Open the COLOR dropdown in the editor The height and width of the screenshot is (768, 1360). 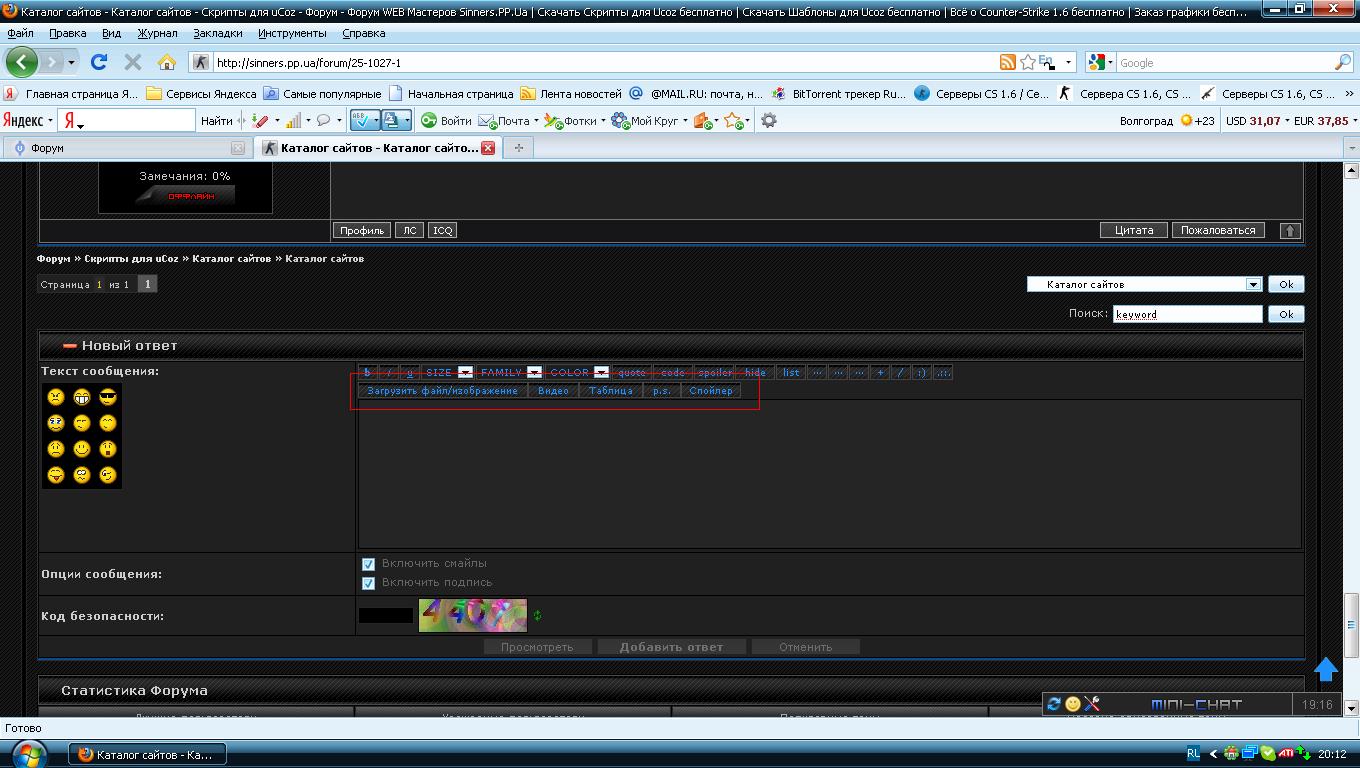[601, 372]
